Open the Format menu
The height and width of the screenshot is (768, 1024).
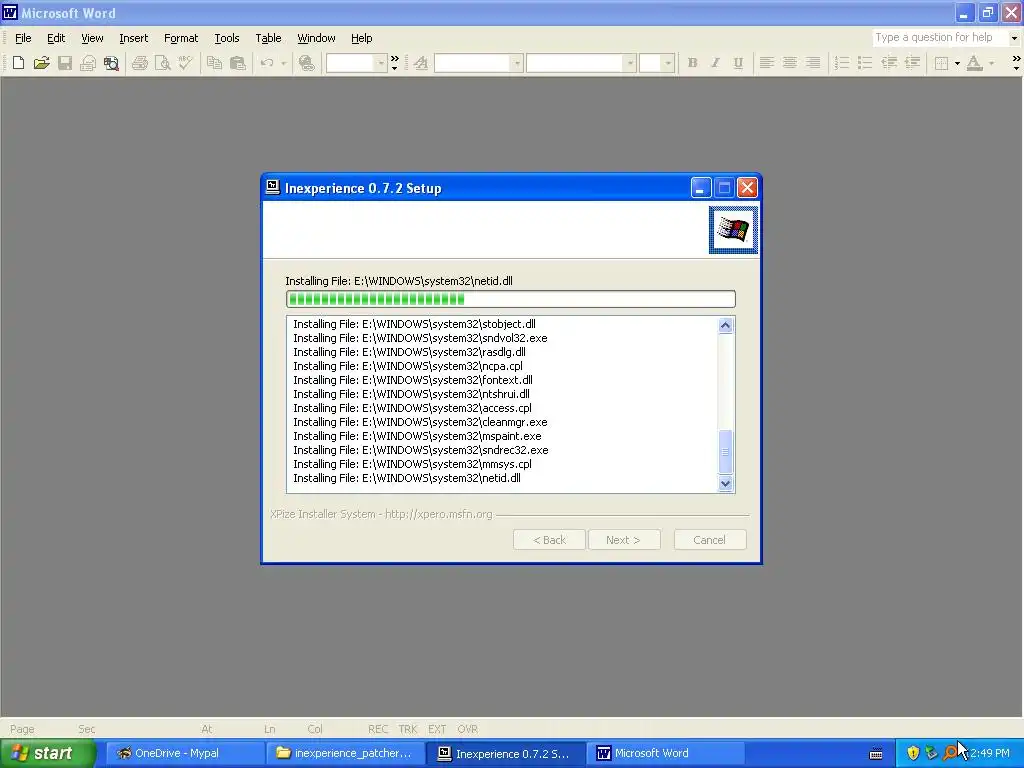pos(181,38)
